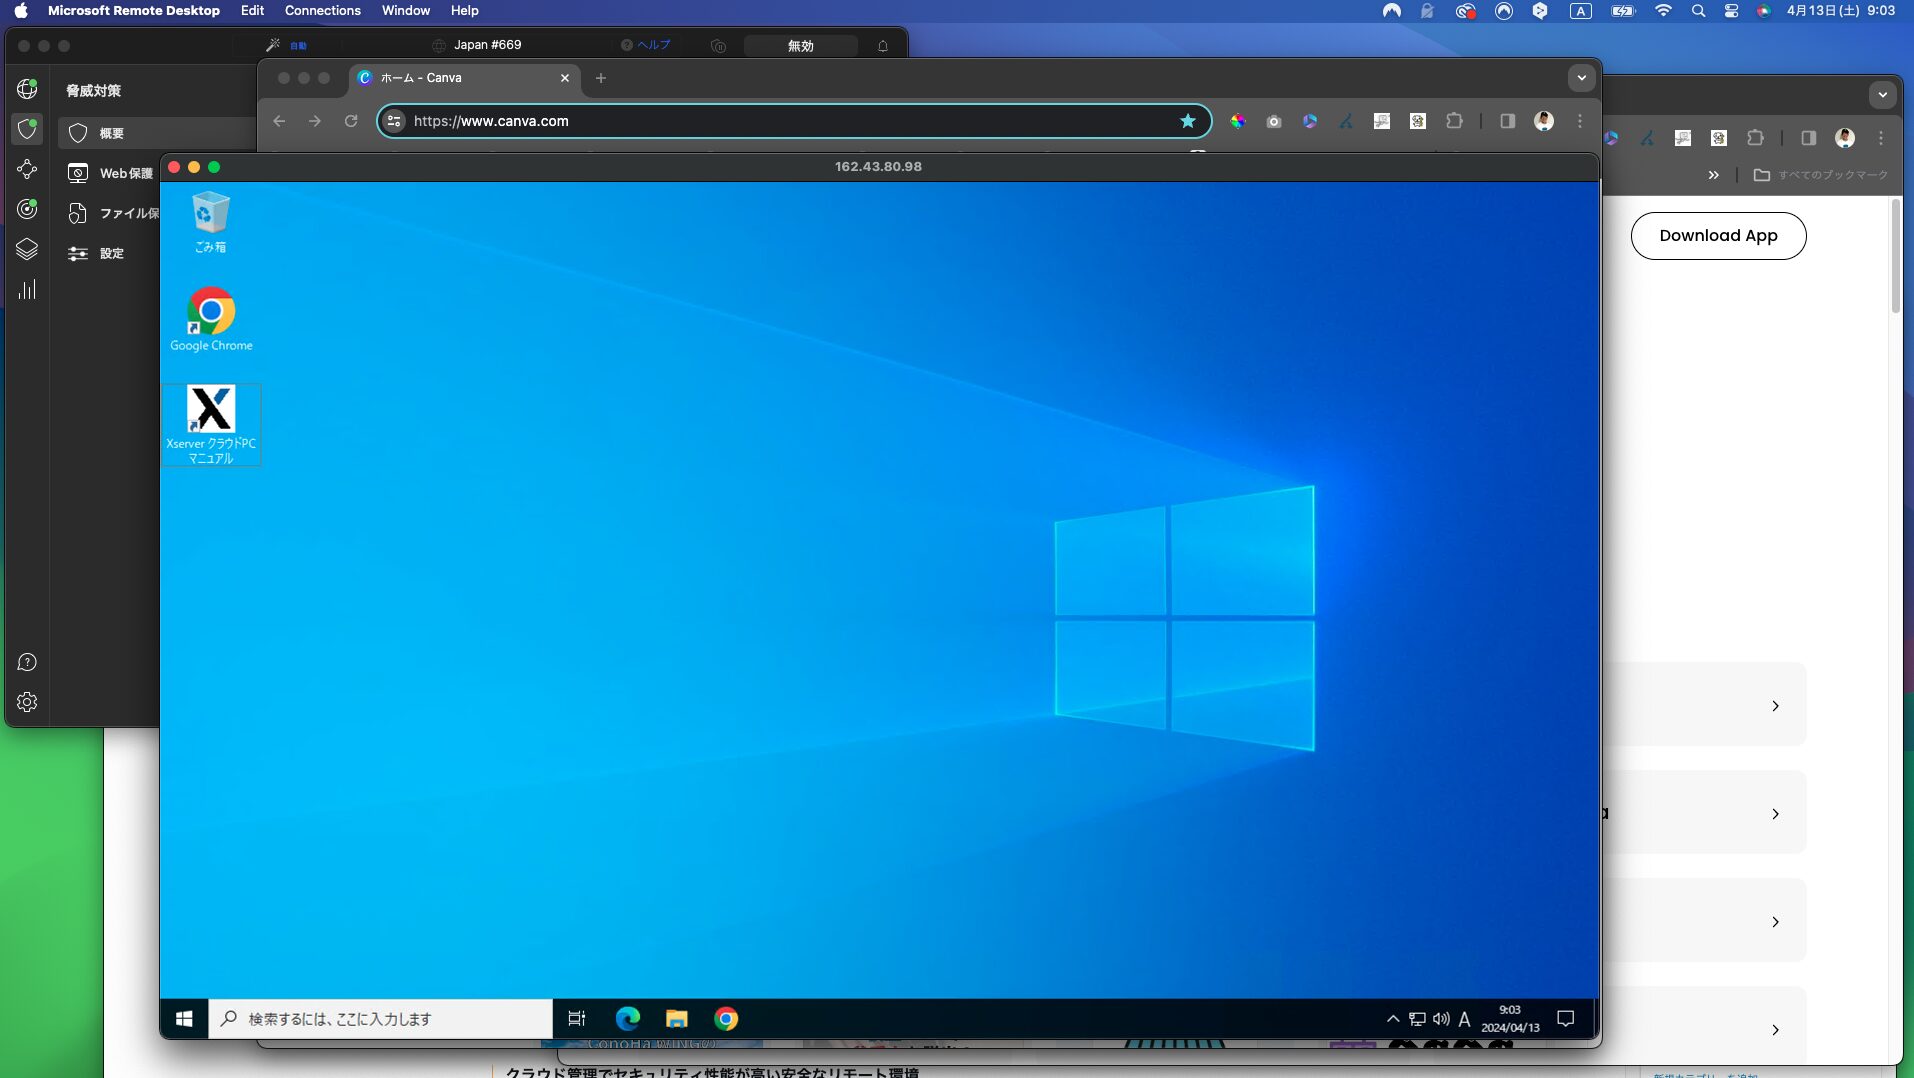Click the camera screenshot extension icon in browser toolbar
Image resolution: width=1914 pixels, height=1078 pixels.
pos(1274,121)
